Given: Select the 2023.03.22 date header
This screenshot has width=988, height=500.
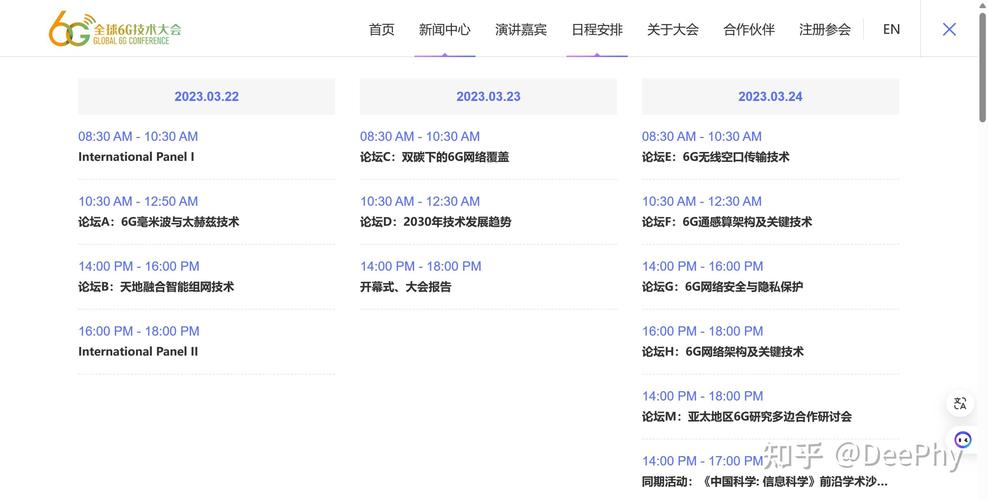Looking at the screenshot, I should (206, 96).
